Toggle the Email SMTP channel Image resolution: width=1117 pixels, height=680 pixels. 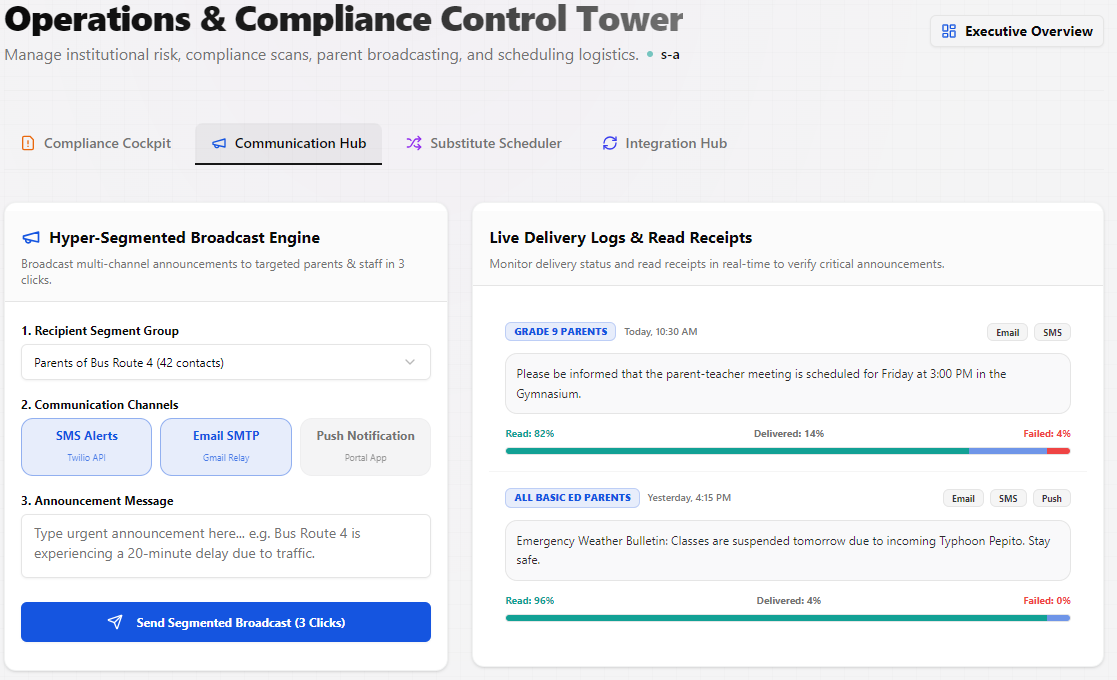tap(226, 446)
